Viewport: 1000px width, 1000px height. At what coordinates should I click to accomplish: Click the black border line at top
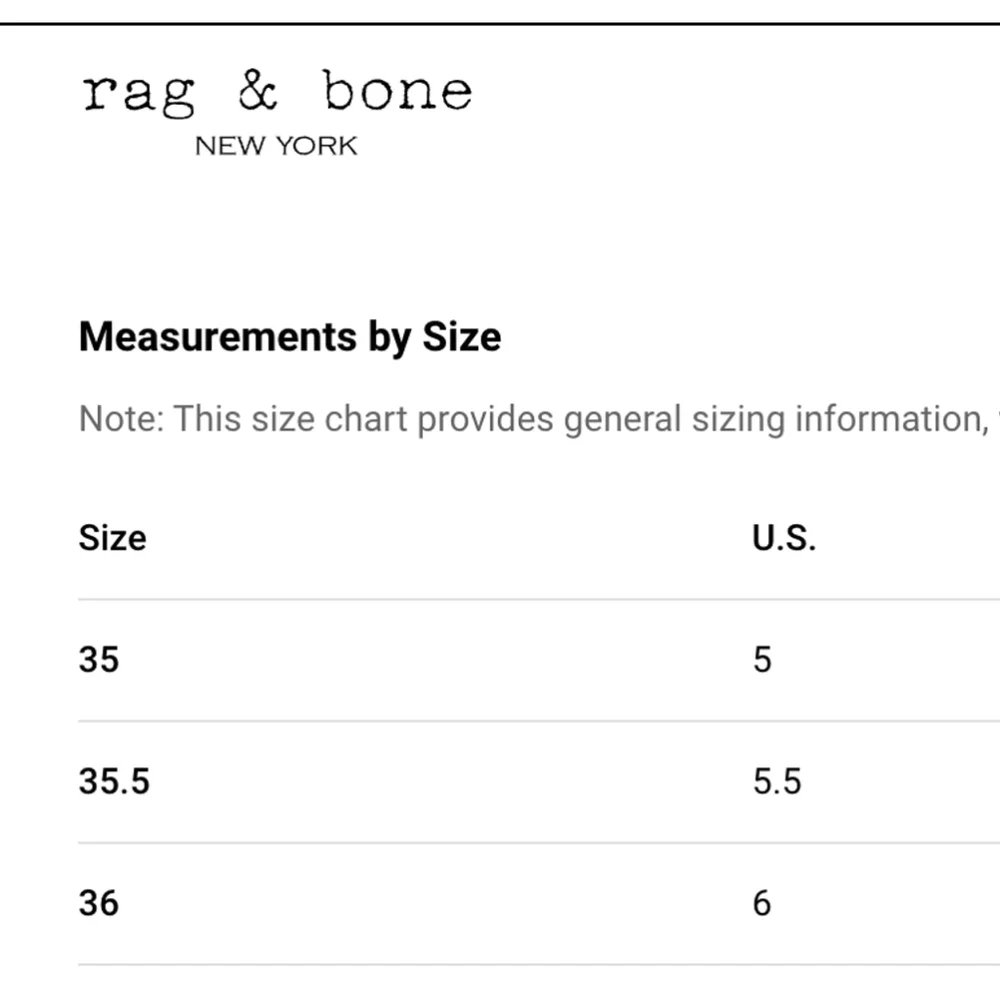(500, 24)
